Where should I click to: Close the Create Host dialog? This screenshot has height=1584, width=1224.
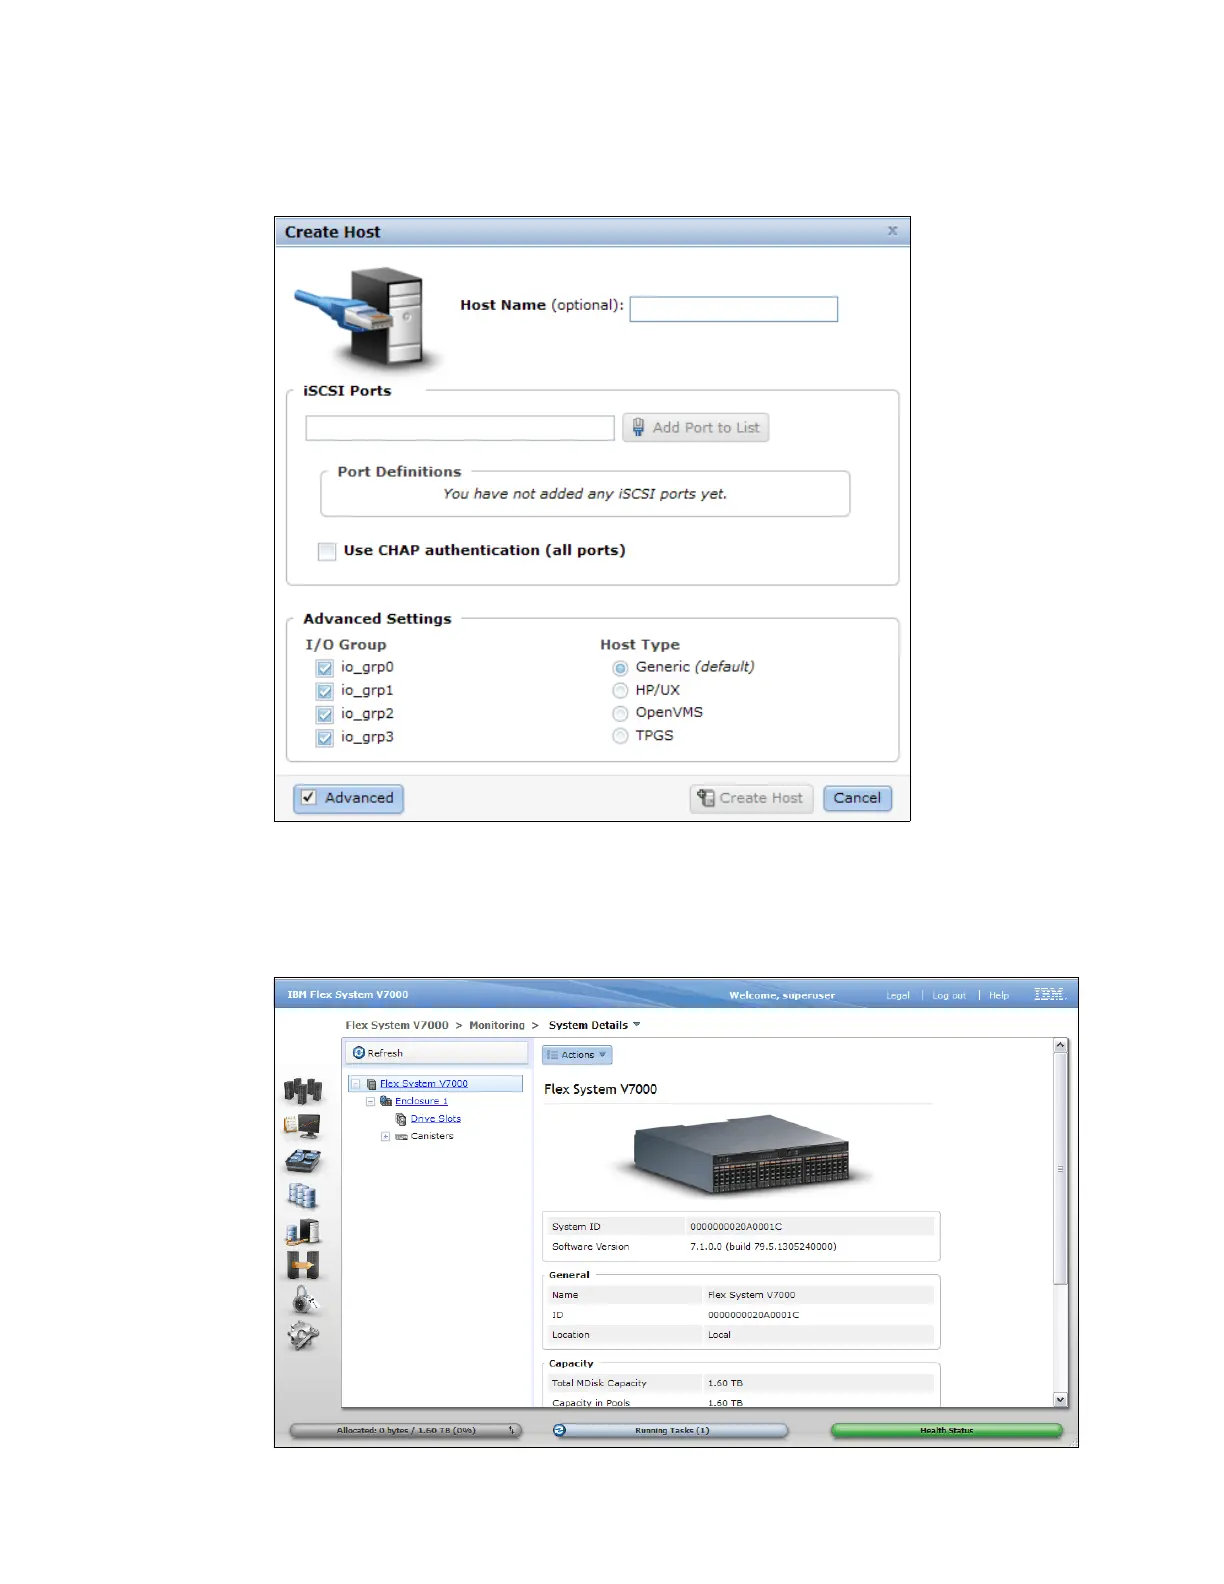point(892,231)
